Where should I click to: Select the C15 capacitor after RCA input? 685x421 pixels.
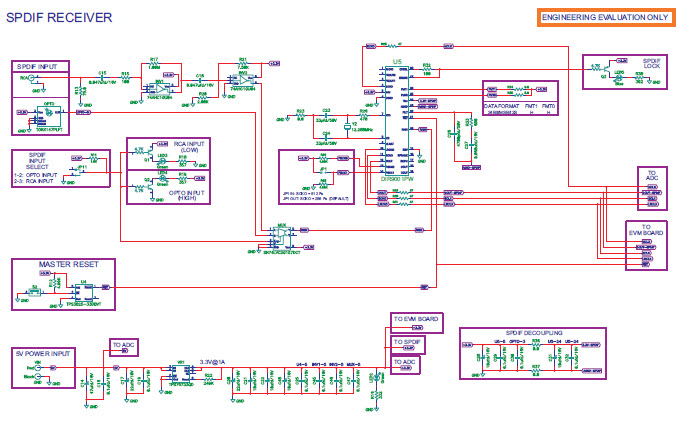[104, 76]
